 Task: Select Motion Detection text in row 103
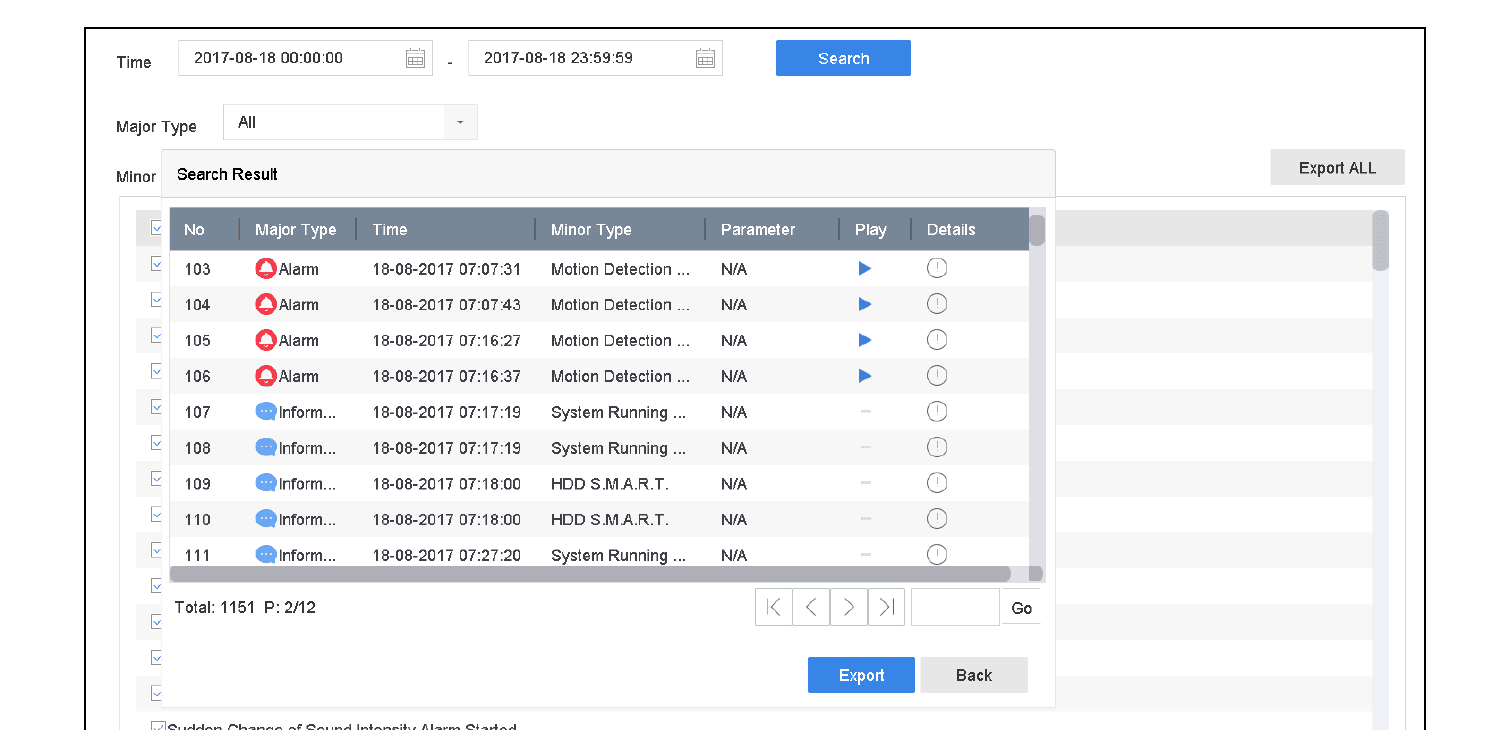click(x=620, y=269)
